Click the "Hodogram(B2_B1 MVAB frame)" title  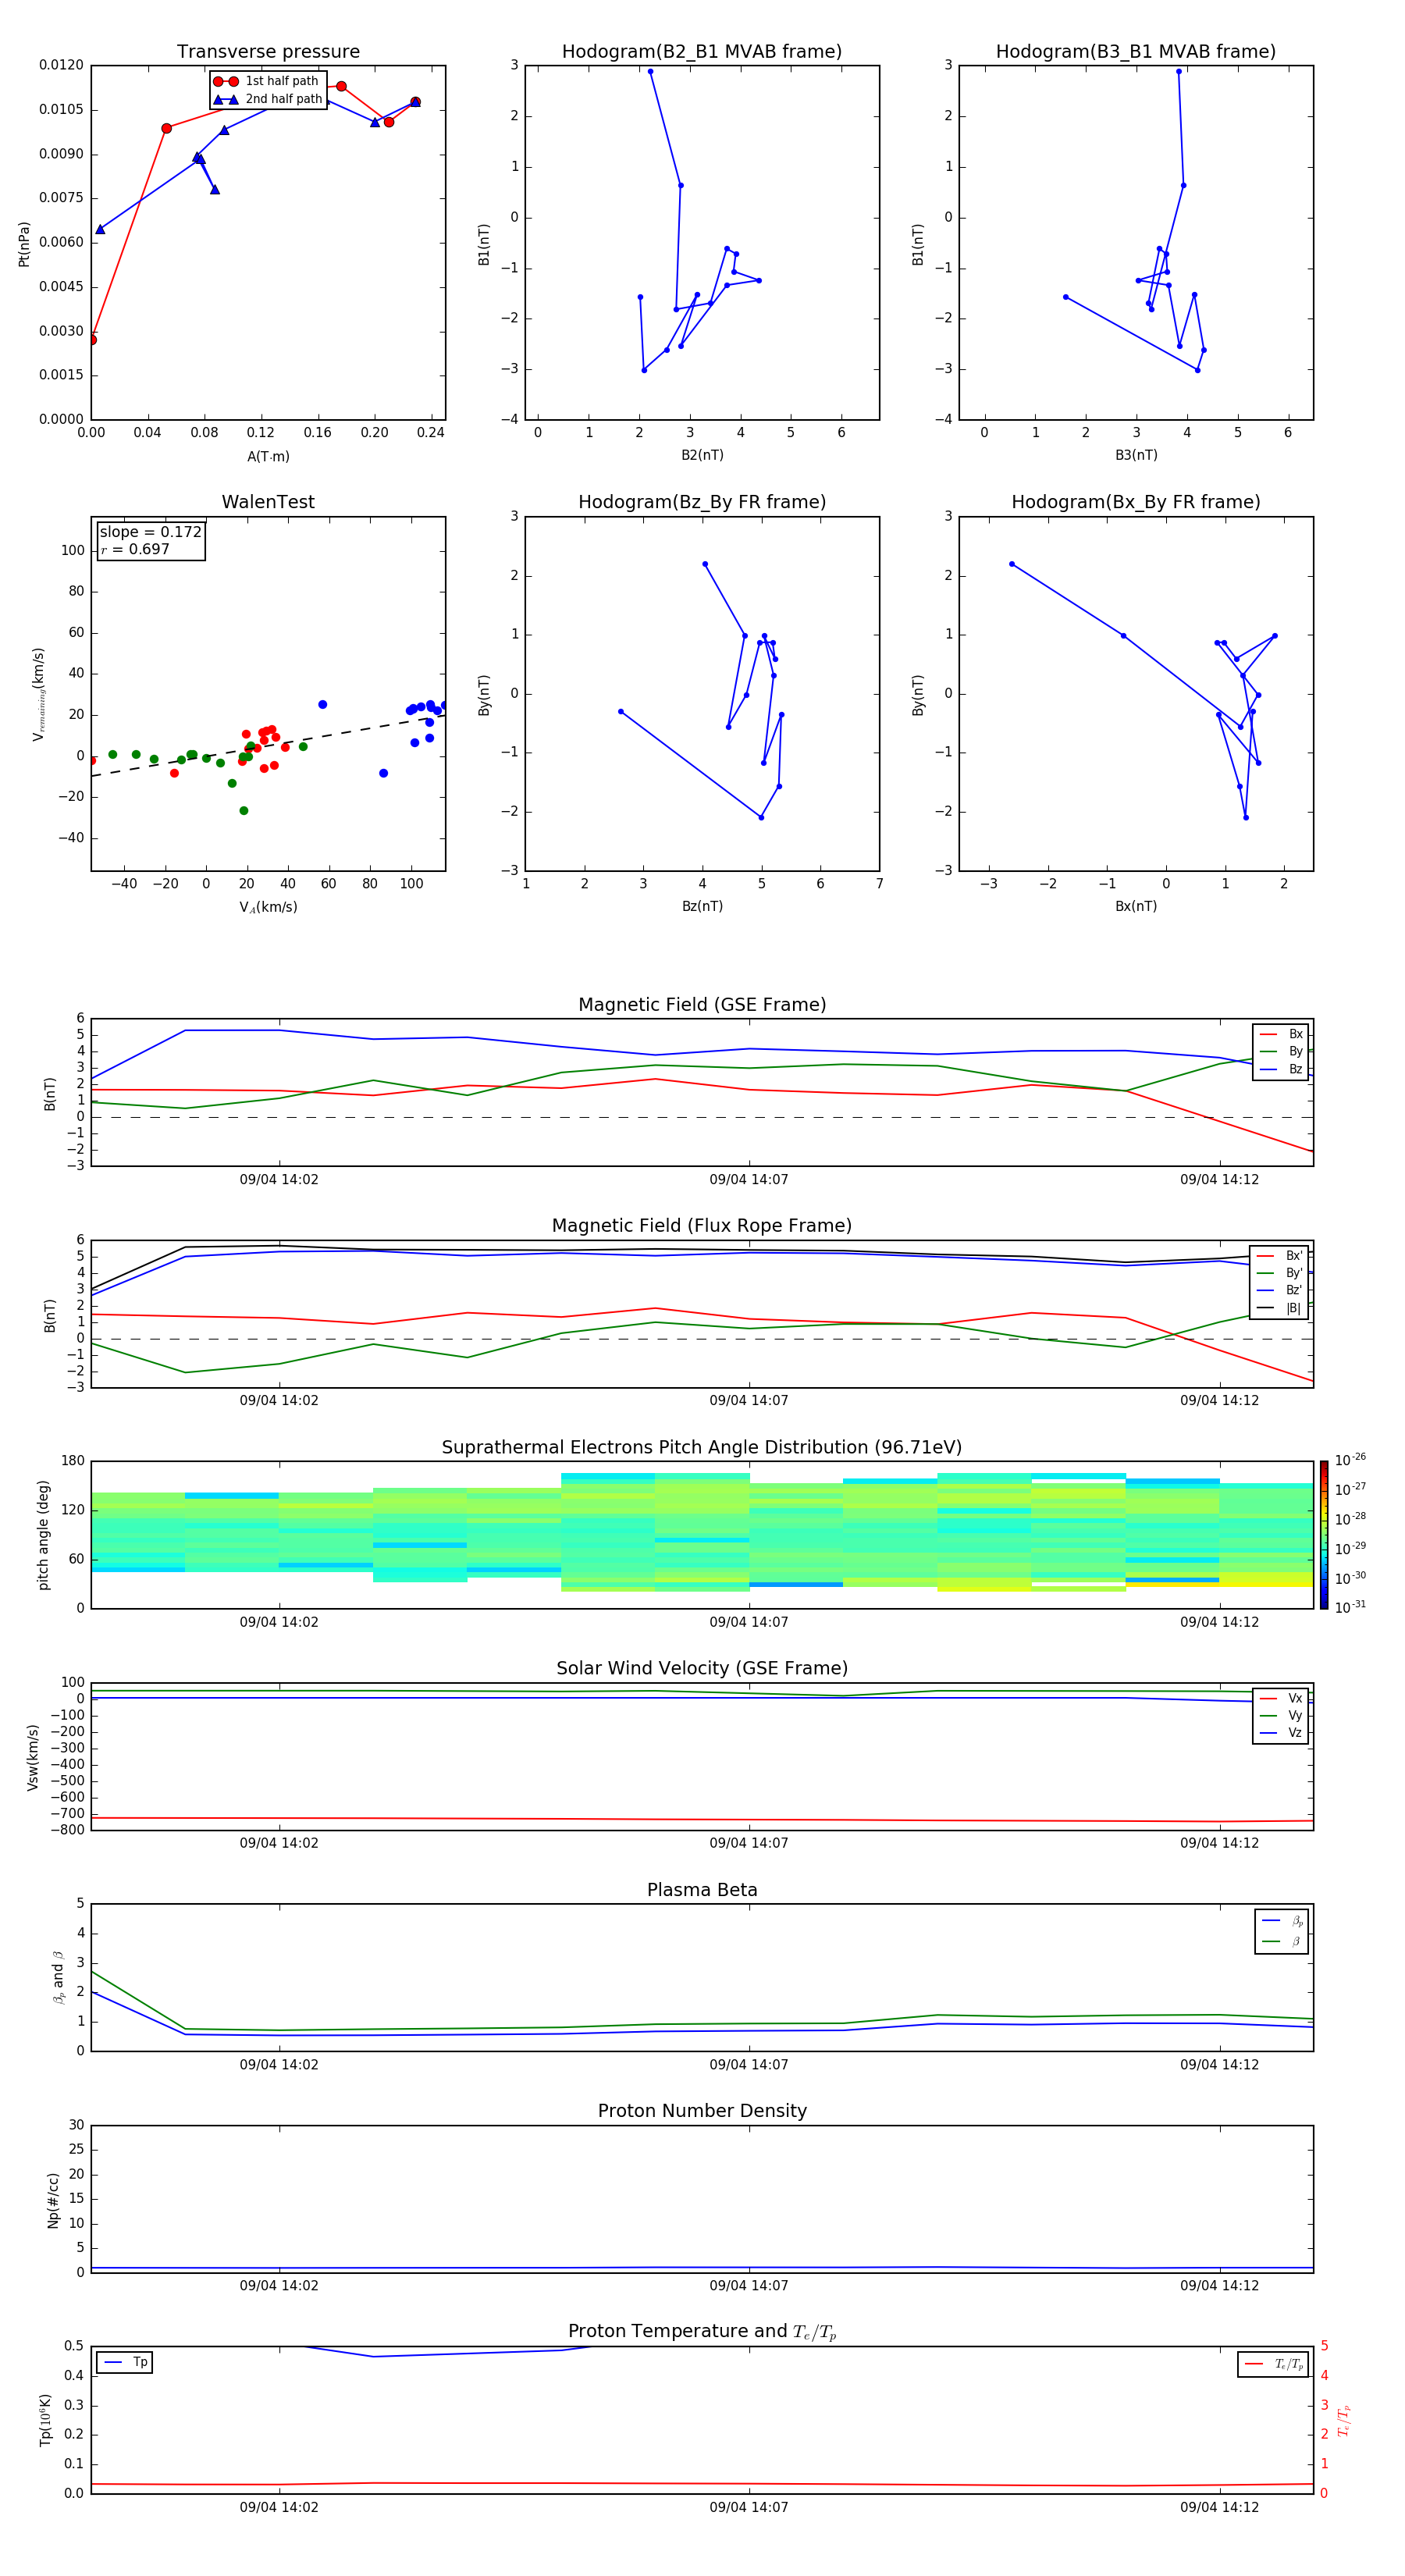click(x=702, y=52)
